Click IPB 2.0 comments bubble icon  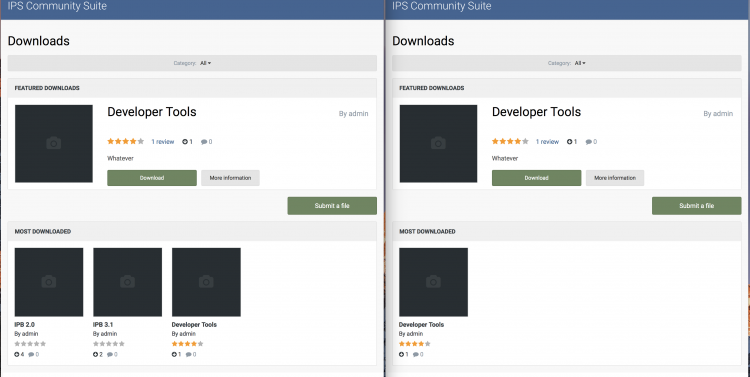pos(31,355)
